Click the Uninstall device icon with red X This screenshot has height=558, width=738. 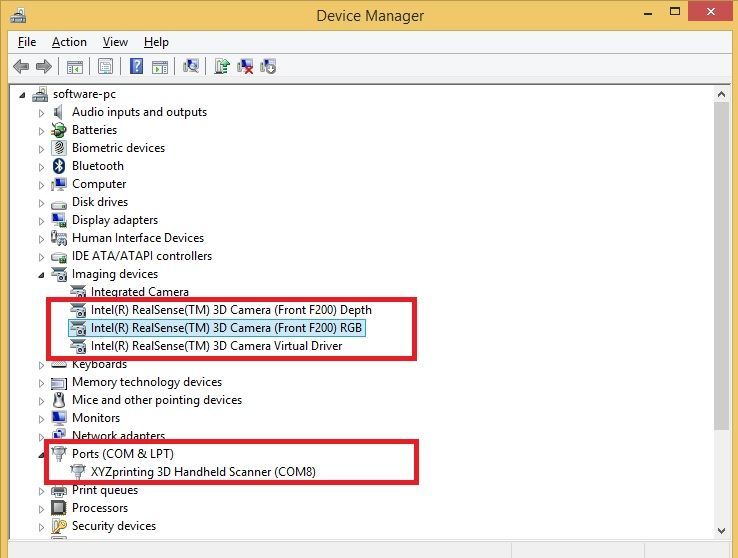245,66
